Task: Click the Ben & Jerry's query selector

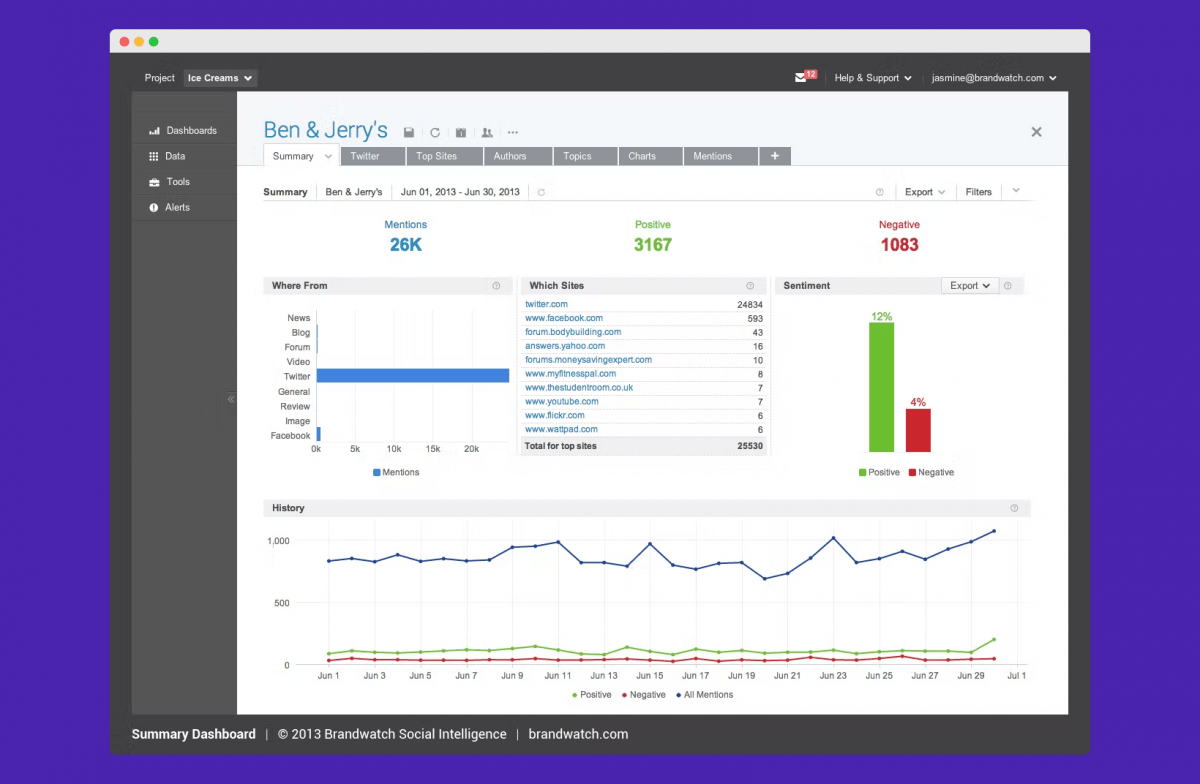Action: pos(354,192)
